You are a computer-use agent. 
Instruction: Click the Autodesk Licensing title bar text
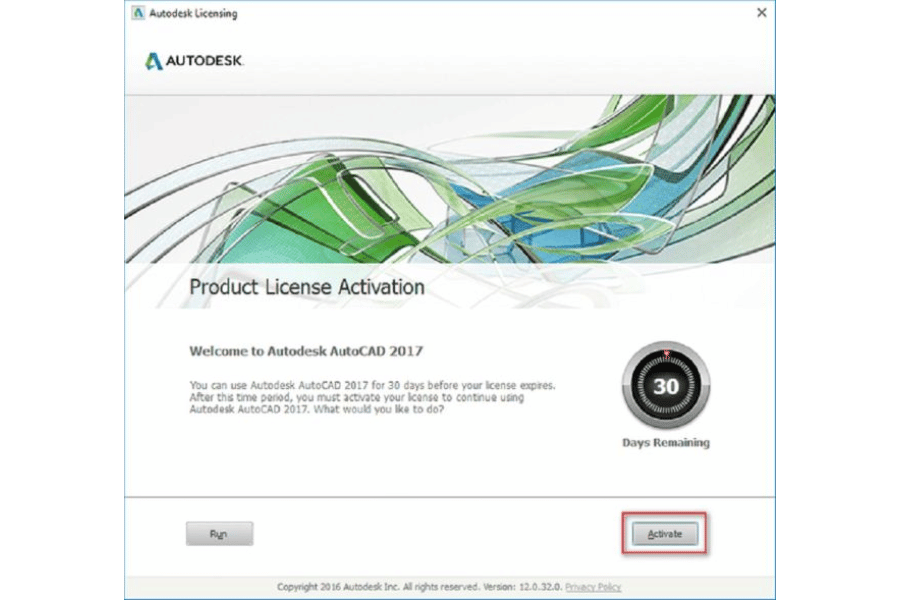[194, 14]
